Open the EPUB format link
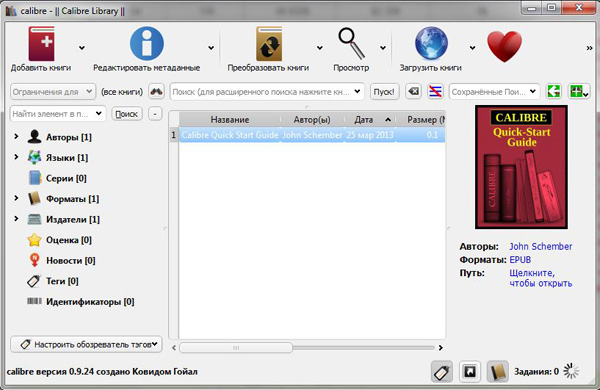Viewport: 600px width, 390px height. [520, 260]
